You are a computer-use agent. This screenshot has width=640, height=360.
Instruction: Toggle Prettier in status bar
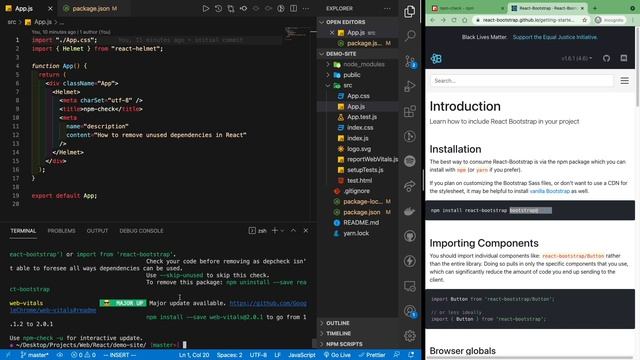[x=372, y=355]
